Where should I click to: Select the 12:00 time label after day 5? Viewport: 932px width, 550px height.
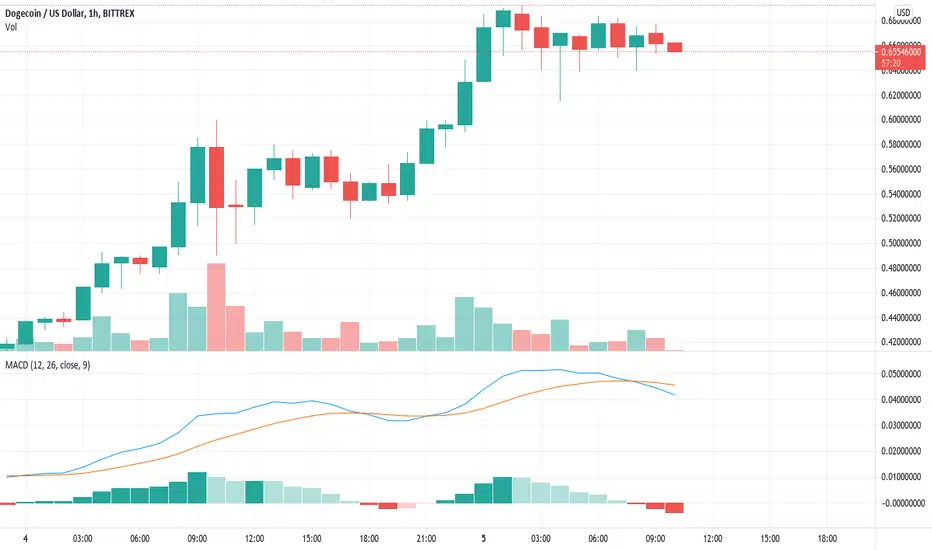(712, 538)
